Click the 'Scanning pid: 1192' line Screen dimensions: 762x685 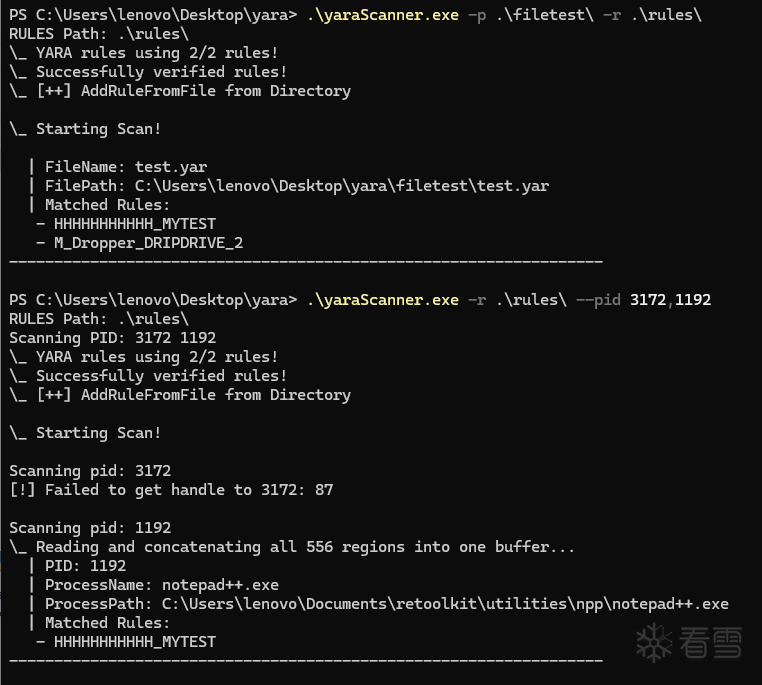90,528
